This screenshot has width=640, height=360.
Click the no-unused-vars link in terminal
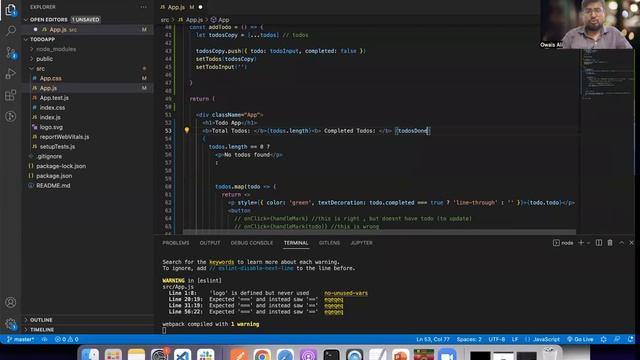coord(346,293)
